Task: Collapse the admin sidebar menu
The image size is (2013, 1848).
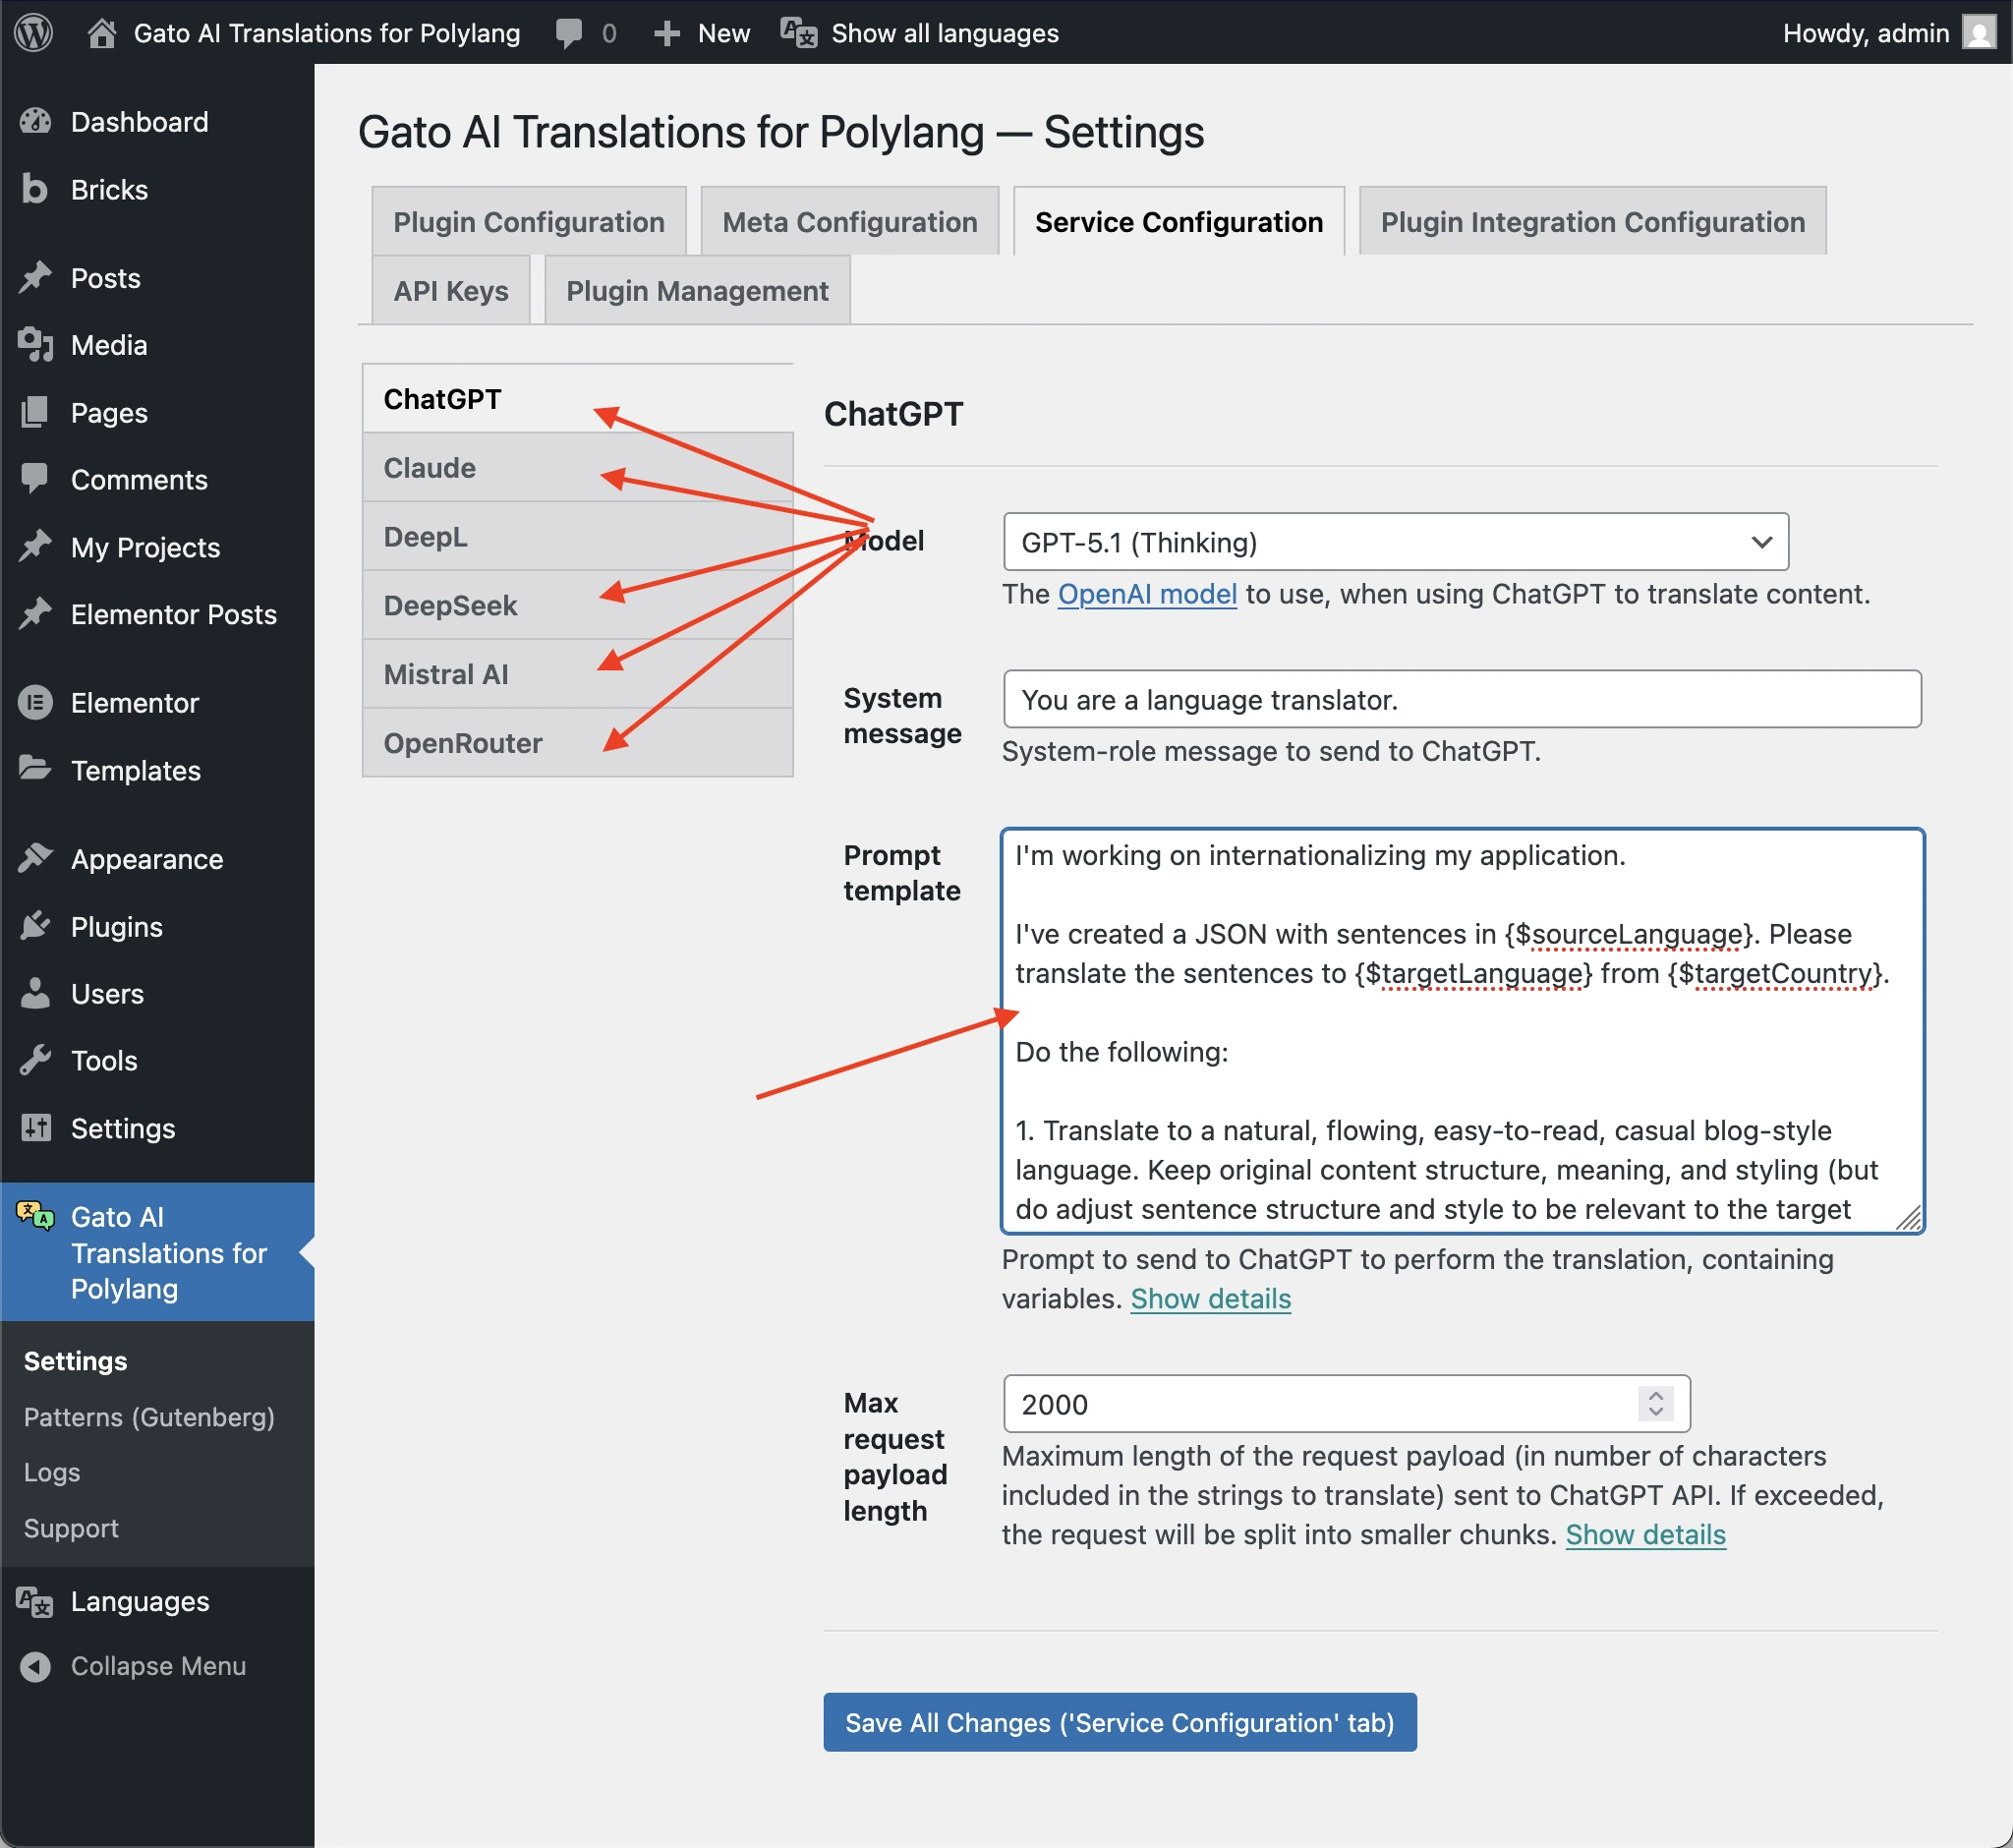Action: tap(35, 1666)
